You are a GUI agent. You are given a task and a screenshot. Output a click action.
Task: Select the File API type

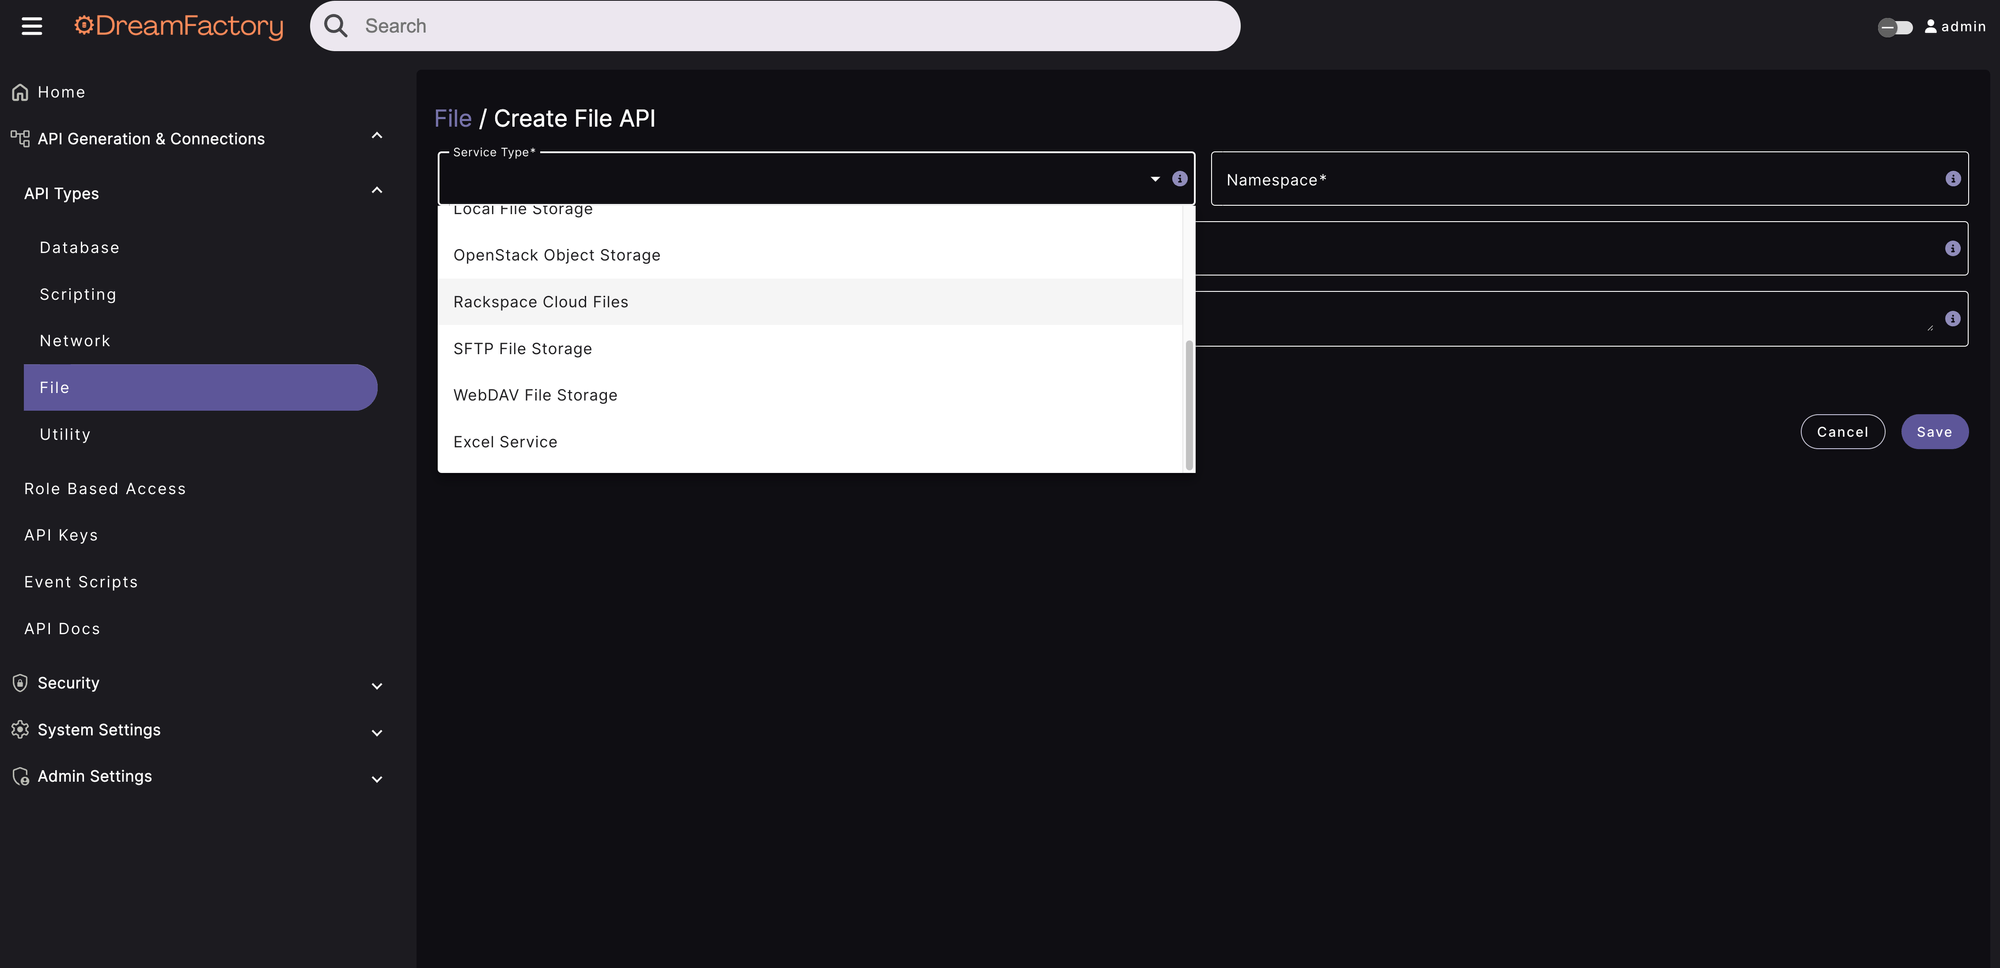(200, 387)
